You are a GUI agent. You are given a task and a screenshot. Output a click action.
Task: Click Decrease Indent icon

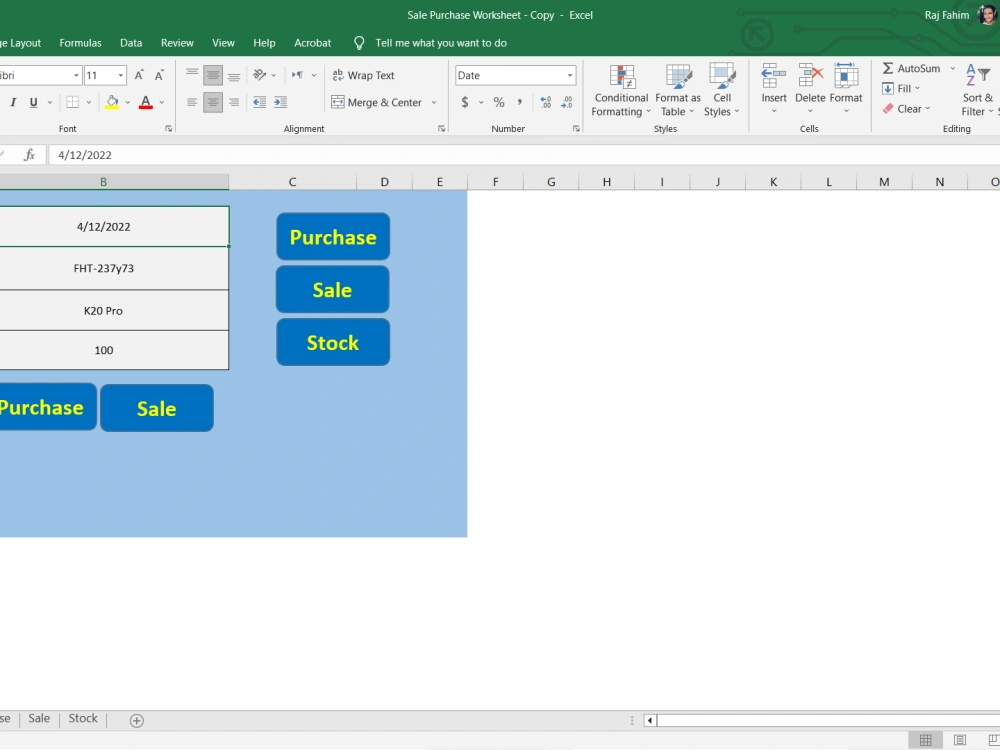260,102
